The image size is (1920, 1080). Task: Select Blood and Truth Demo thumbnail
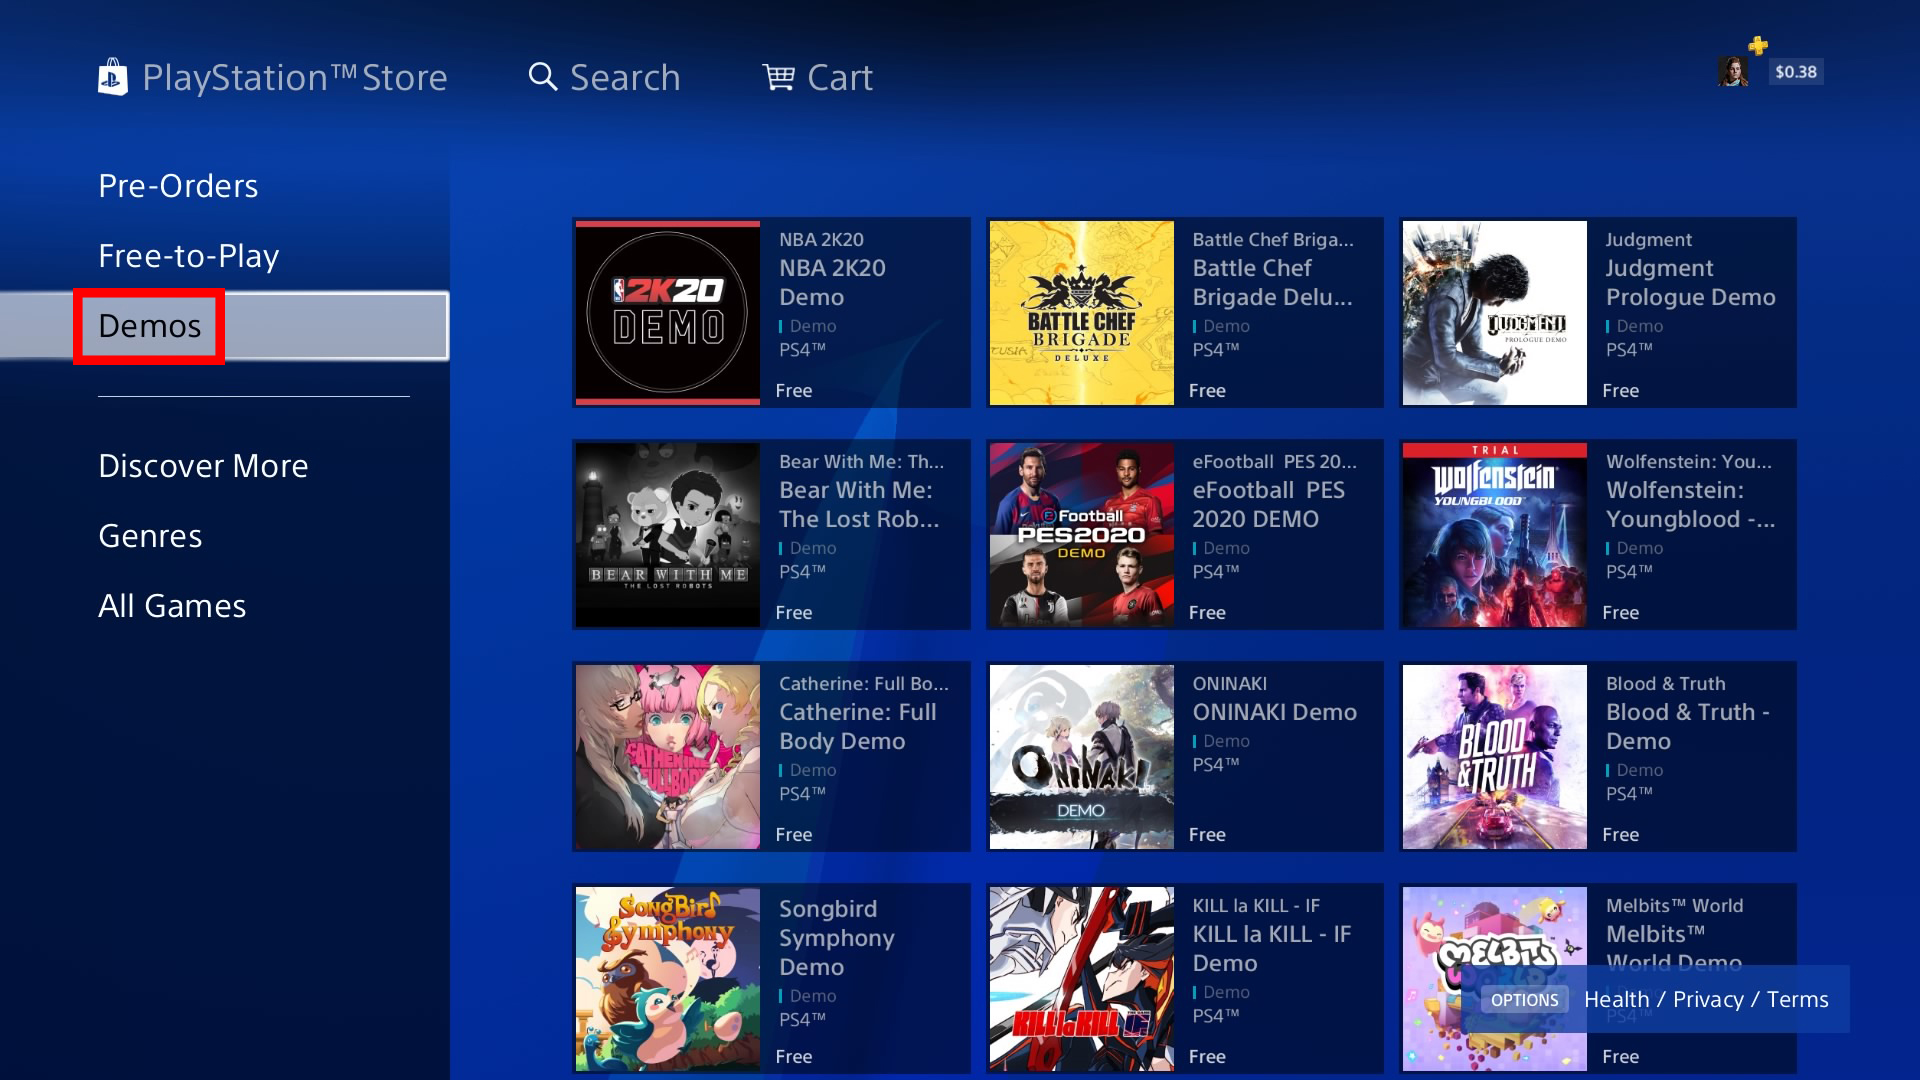[1494, 757]
